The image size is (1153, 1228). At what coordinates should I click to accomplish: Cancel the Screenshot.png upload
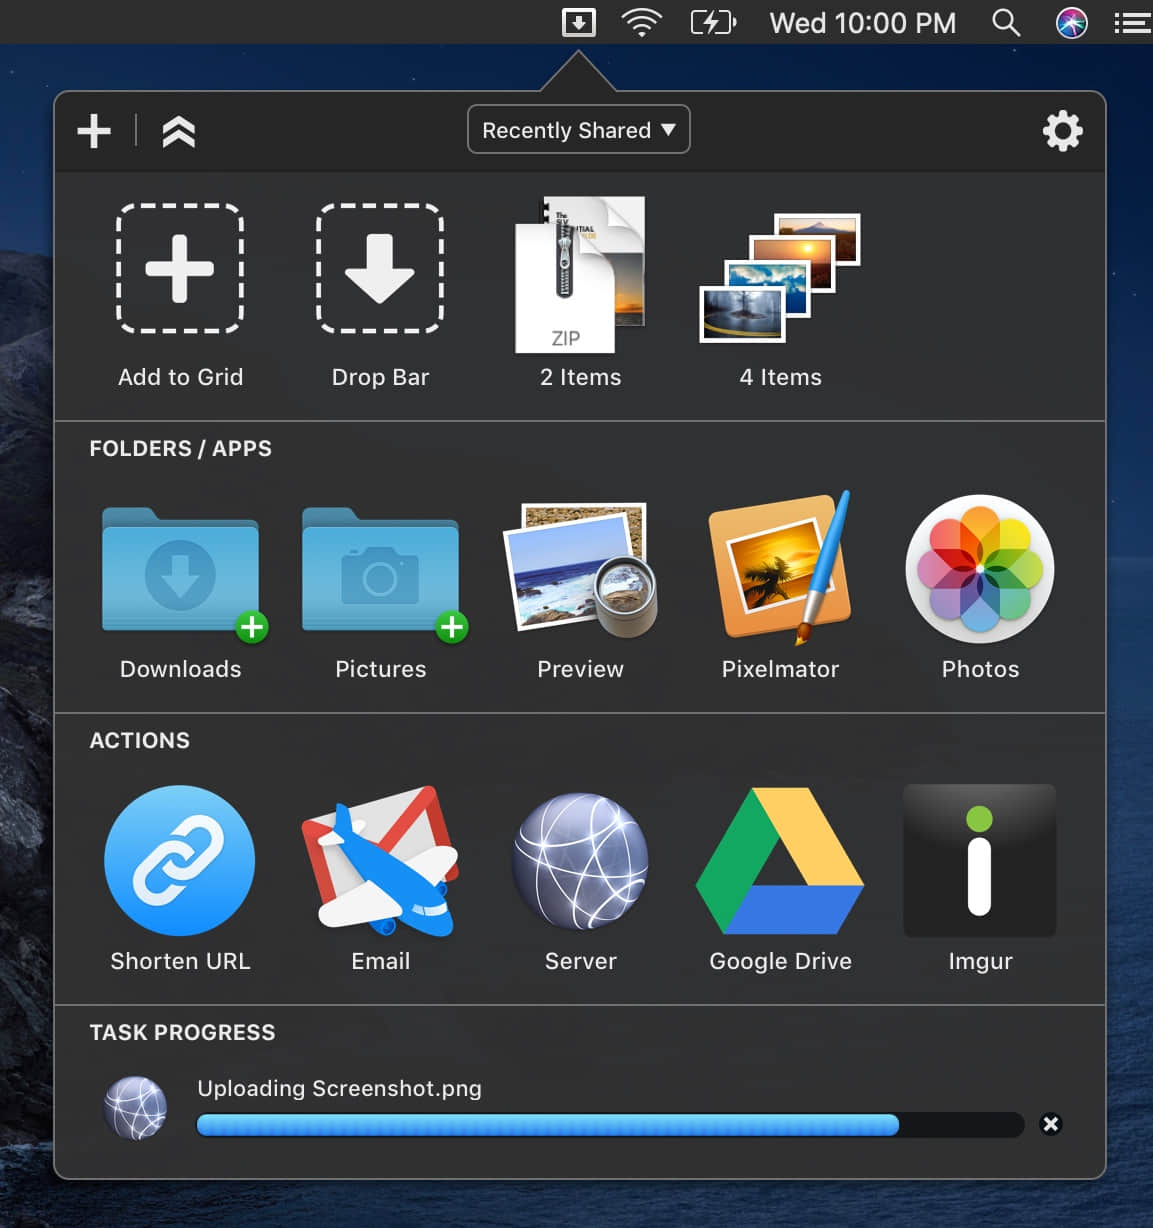pyautogui.click(x=1051, y=1124)
